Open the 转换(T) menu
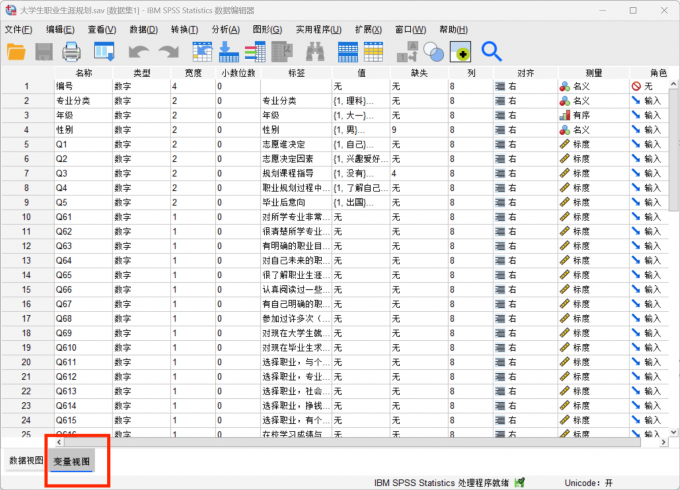The height and width of the screenshot is (490, 680). tap(184, 29)
